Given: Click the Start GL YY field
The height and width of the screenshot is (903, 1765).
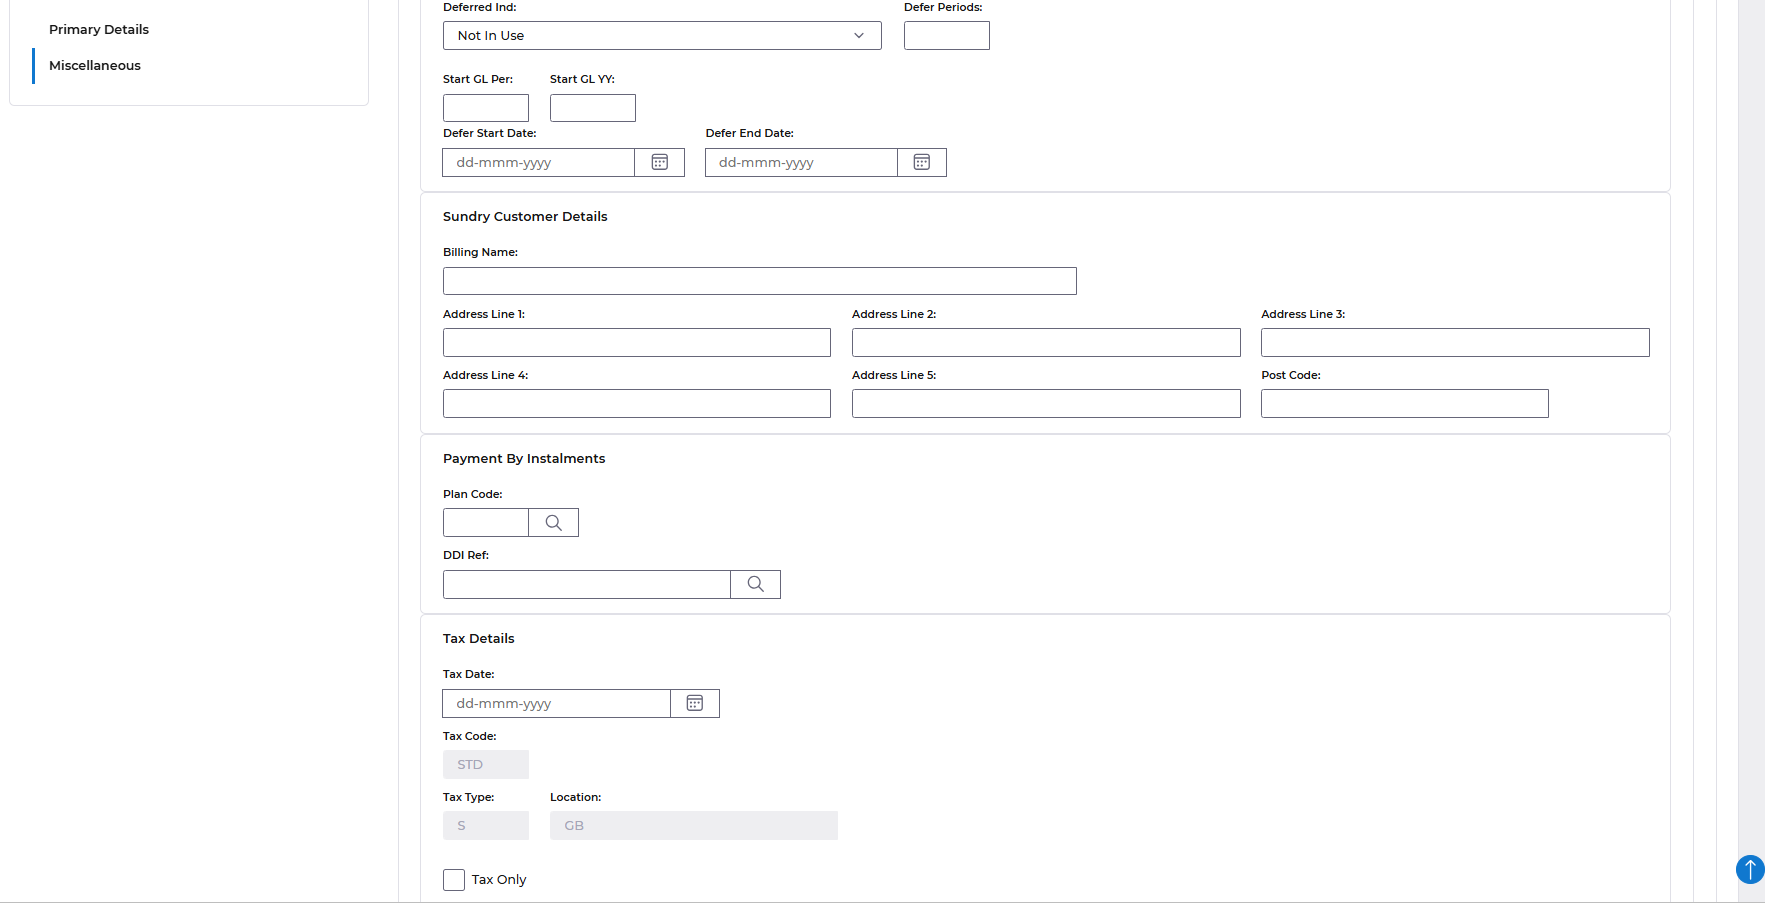Looking at the screenshot, I should pos(592,108).
